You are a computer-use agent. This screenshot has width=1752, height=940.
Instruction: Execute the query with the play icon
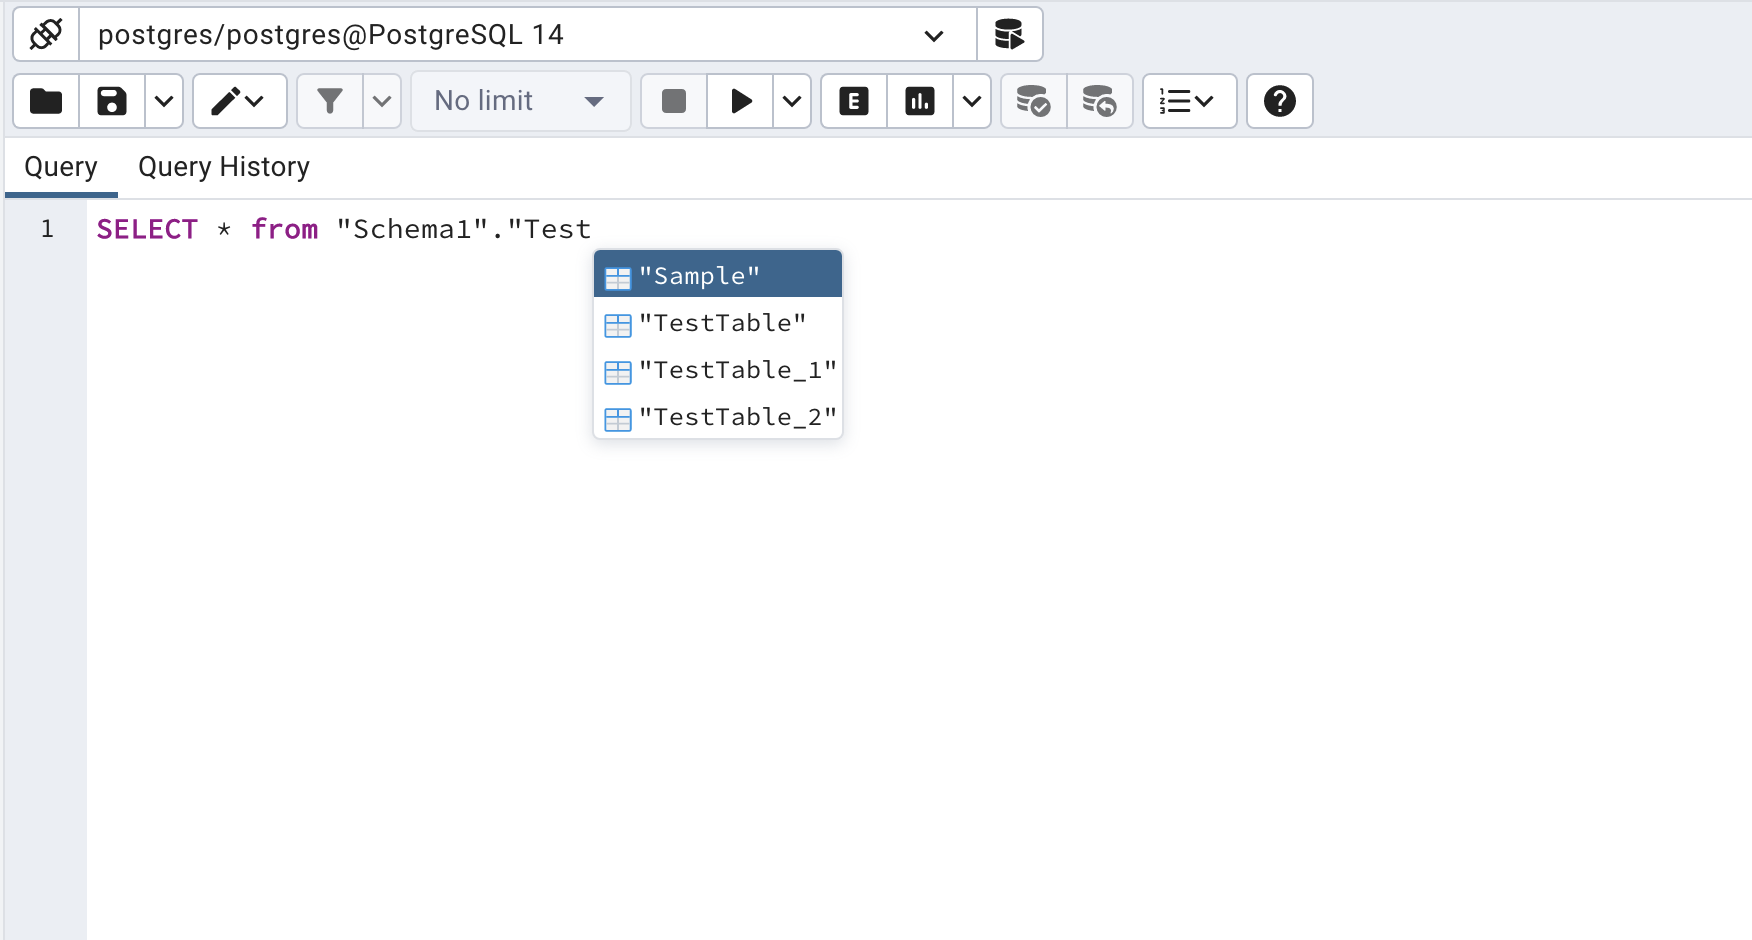(x=740, y=101)
